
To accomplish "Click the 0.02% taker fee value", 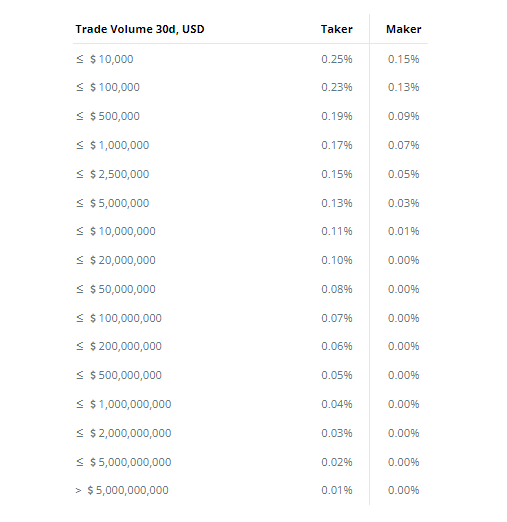I will pyautogui.click(x=337, y=462).
